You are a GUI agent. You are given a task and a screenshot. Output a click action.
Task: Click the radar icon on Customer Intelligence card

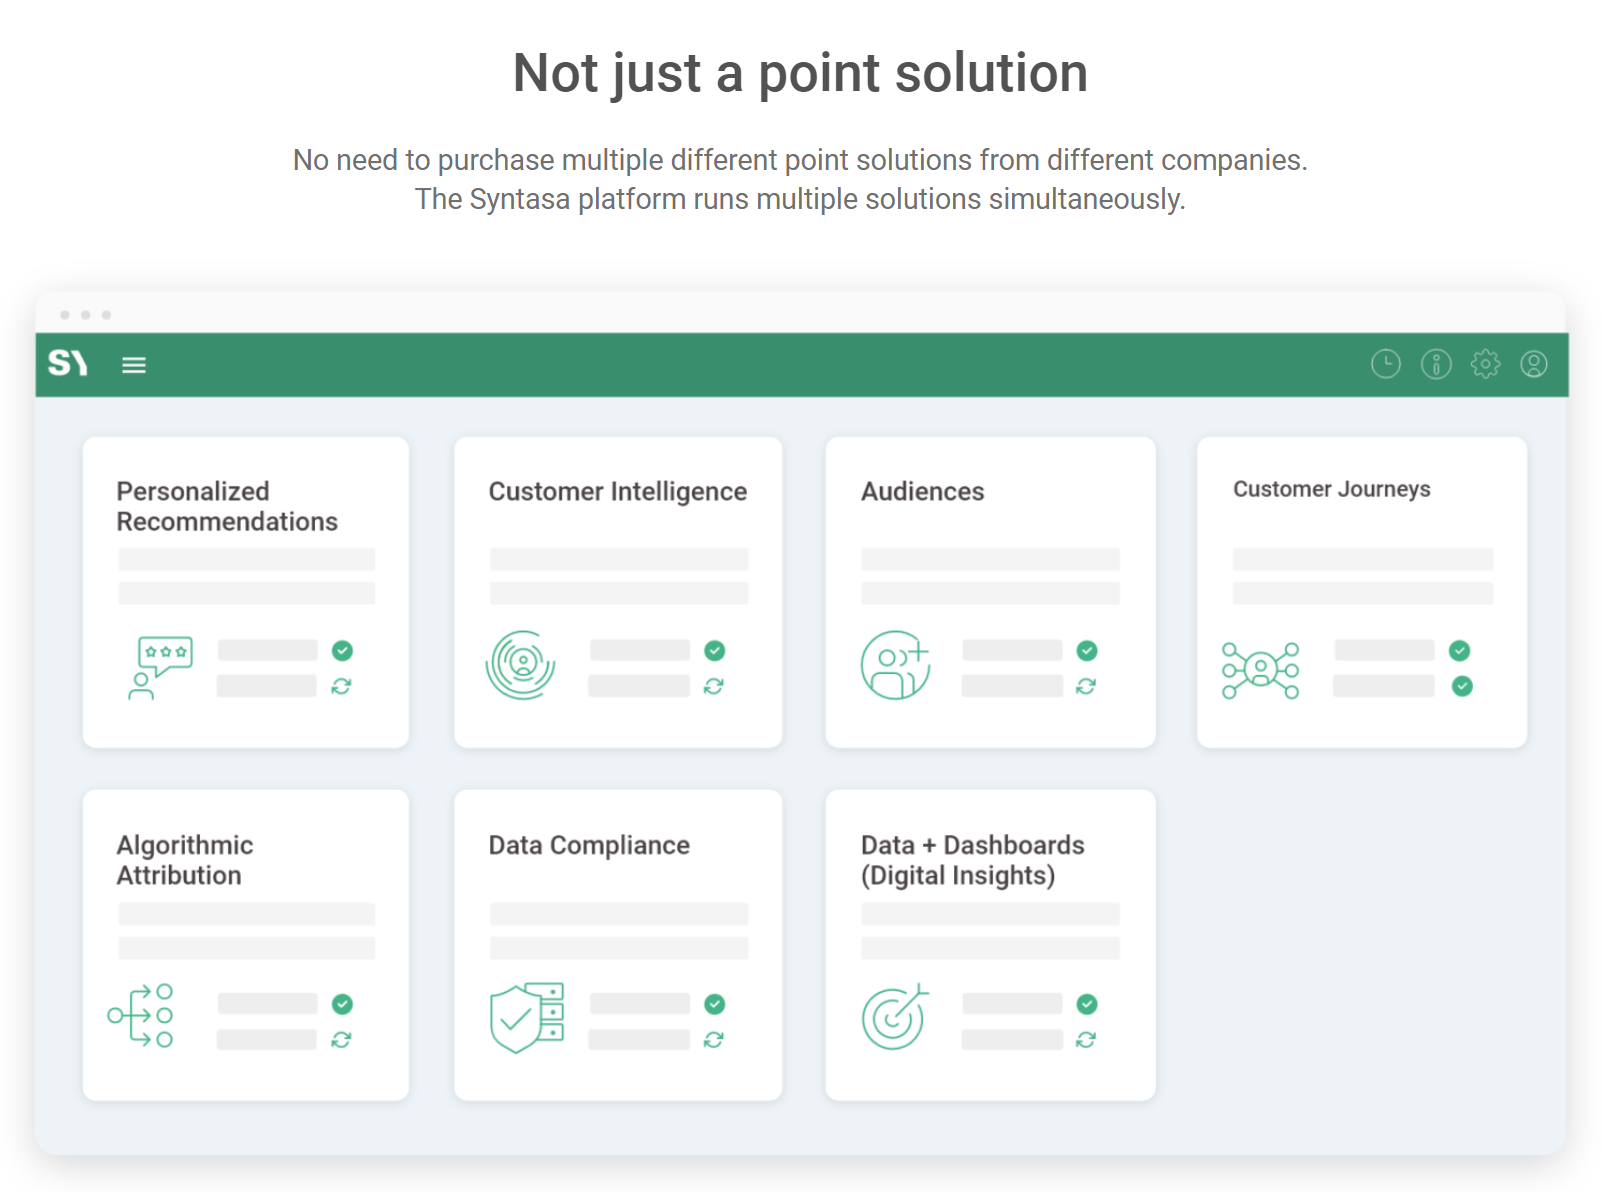click(522, 663)
